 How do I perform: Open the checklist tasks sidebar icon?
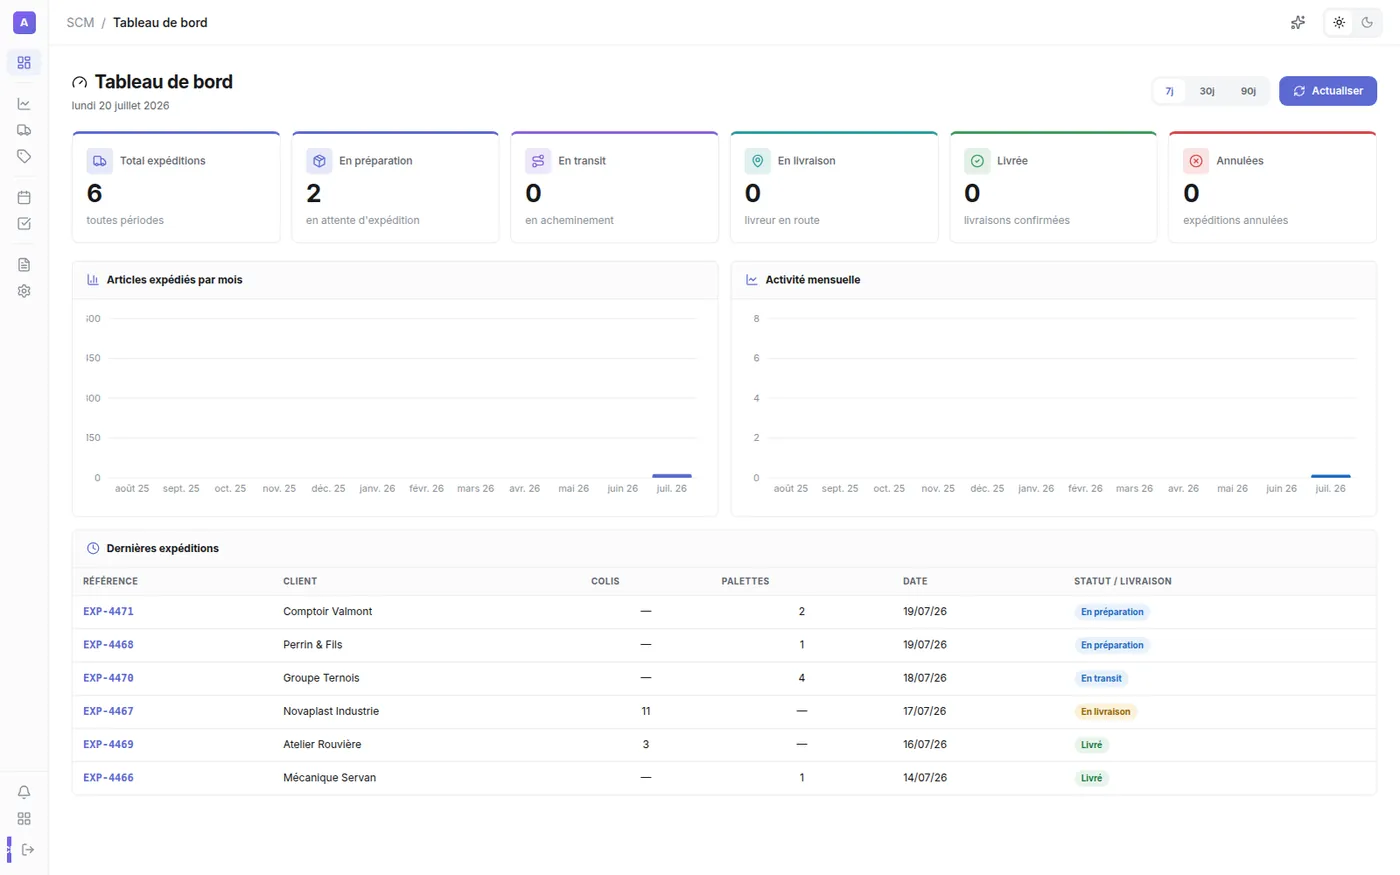click(x=24, y=224)
